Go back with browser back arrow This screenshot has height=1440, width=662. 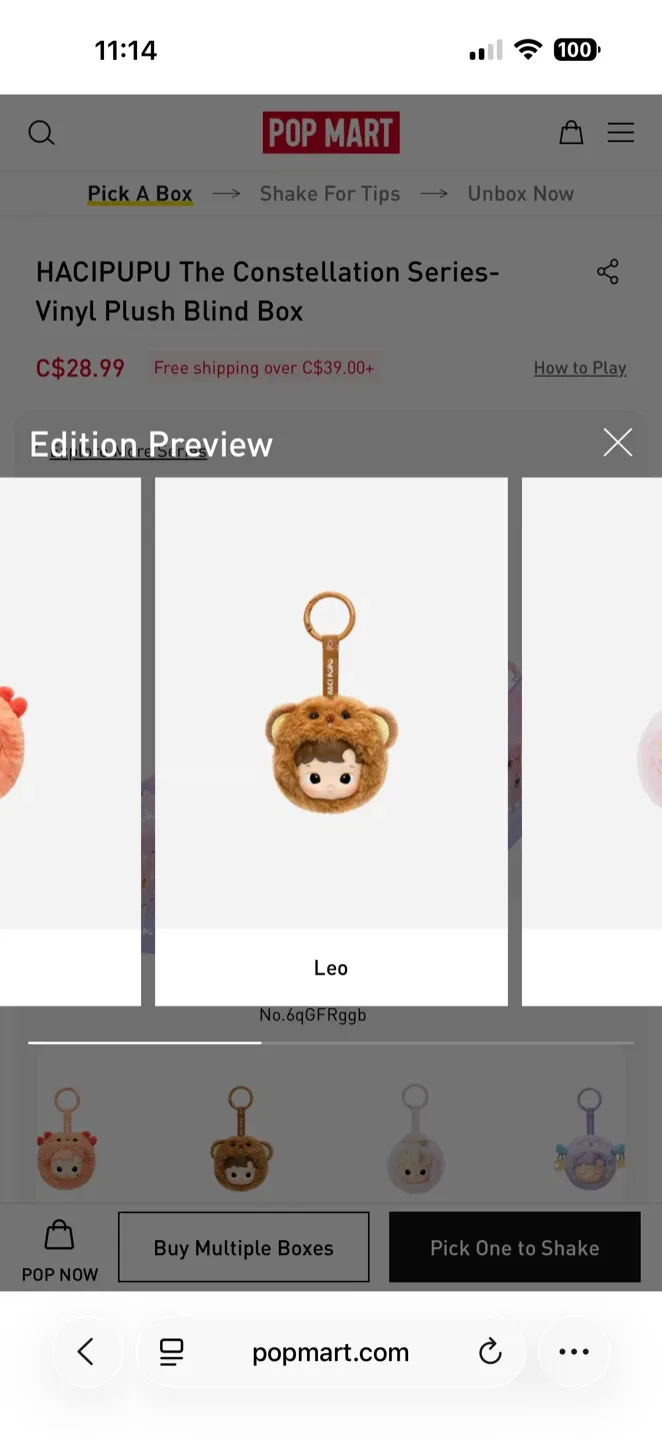[x=86, y=1352]
